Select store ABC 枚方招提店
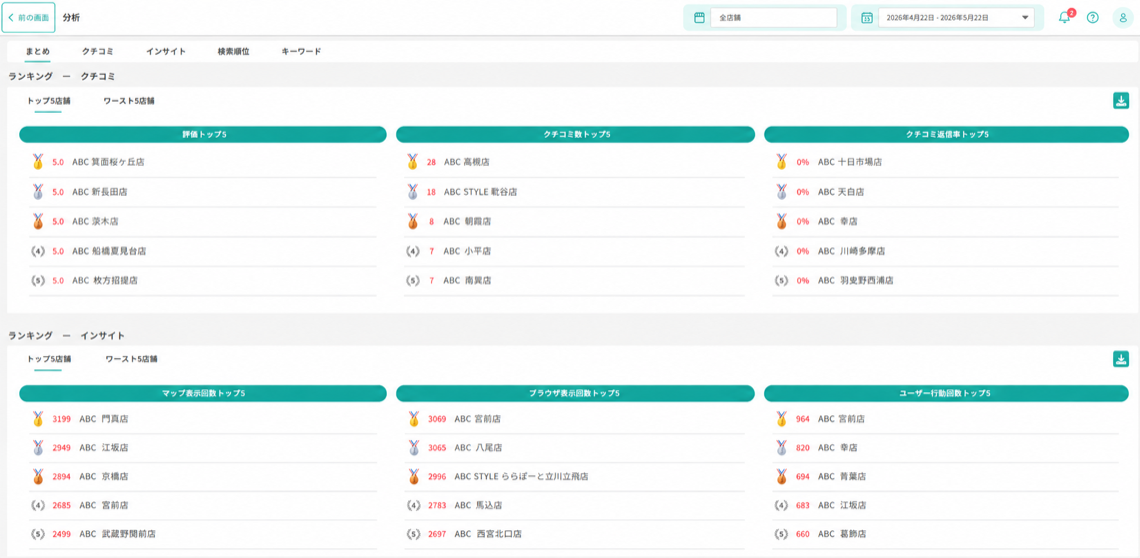Image resolution: width=1140 pixels, height=558 pixels. point(105,280)
